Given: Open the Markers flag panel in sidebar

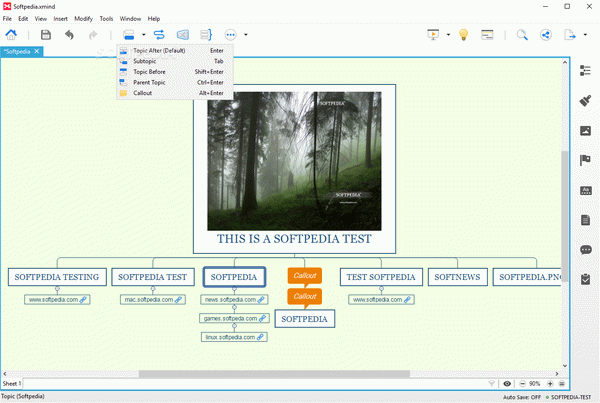Looking at the screenshot, I should [585, 160].
